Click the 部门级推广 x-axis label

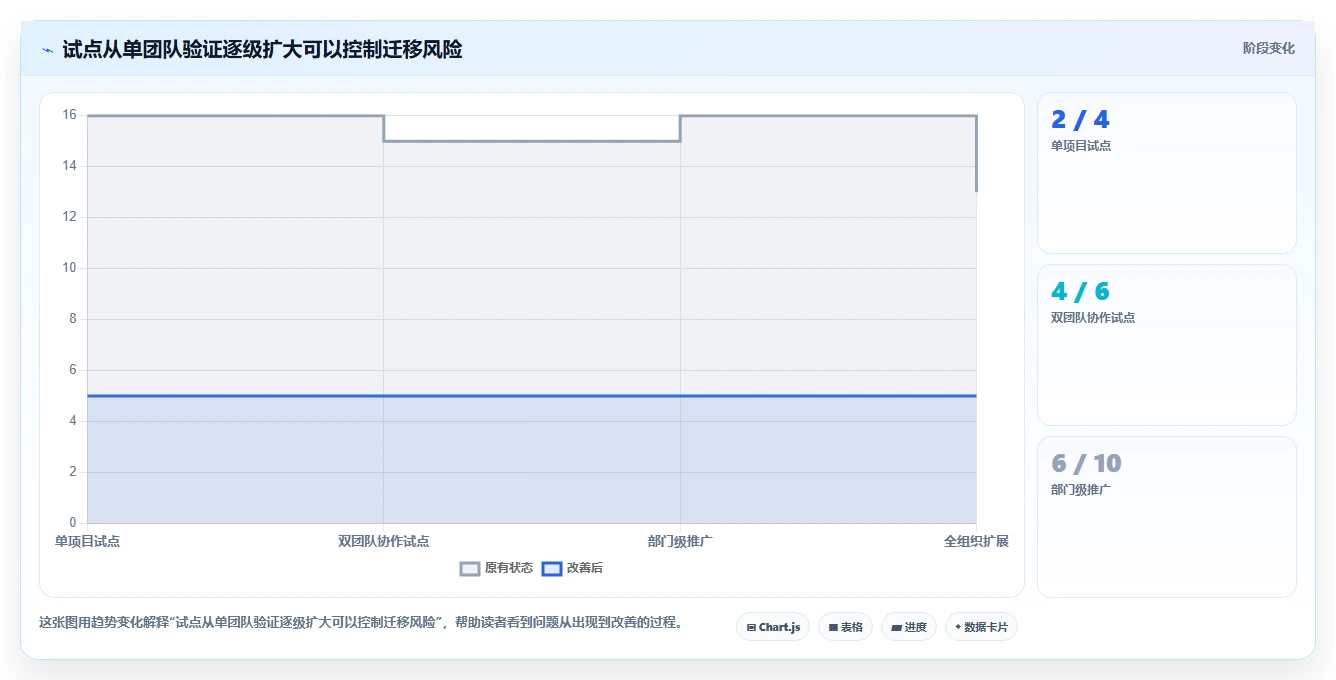680,541
